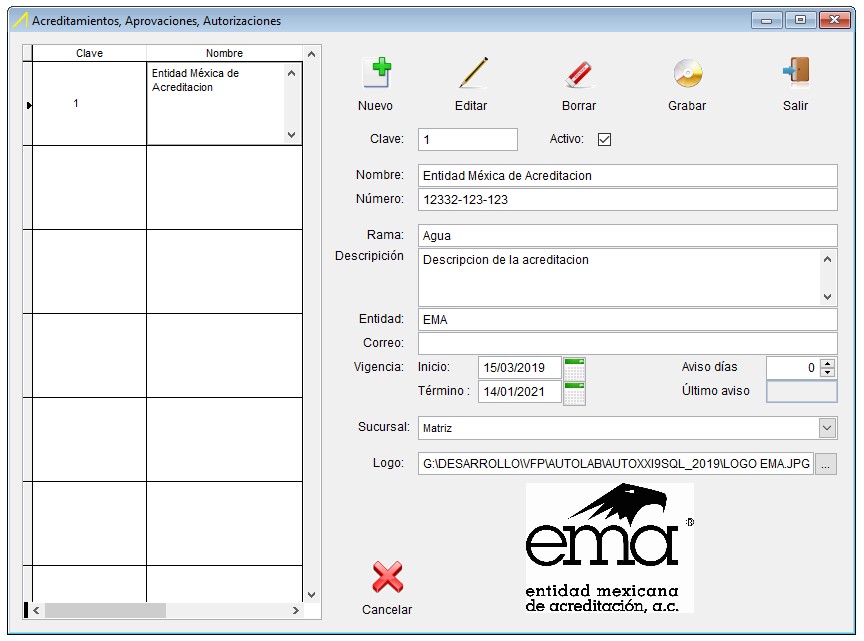The height and width of the screenshot is (641, 864).
Task: Click the Salir label text
Action: 796,106
